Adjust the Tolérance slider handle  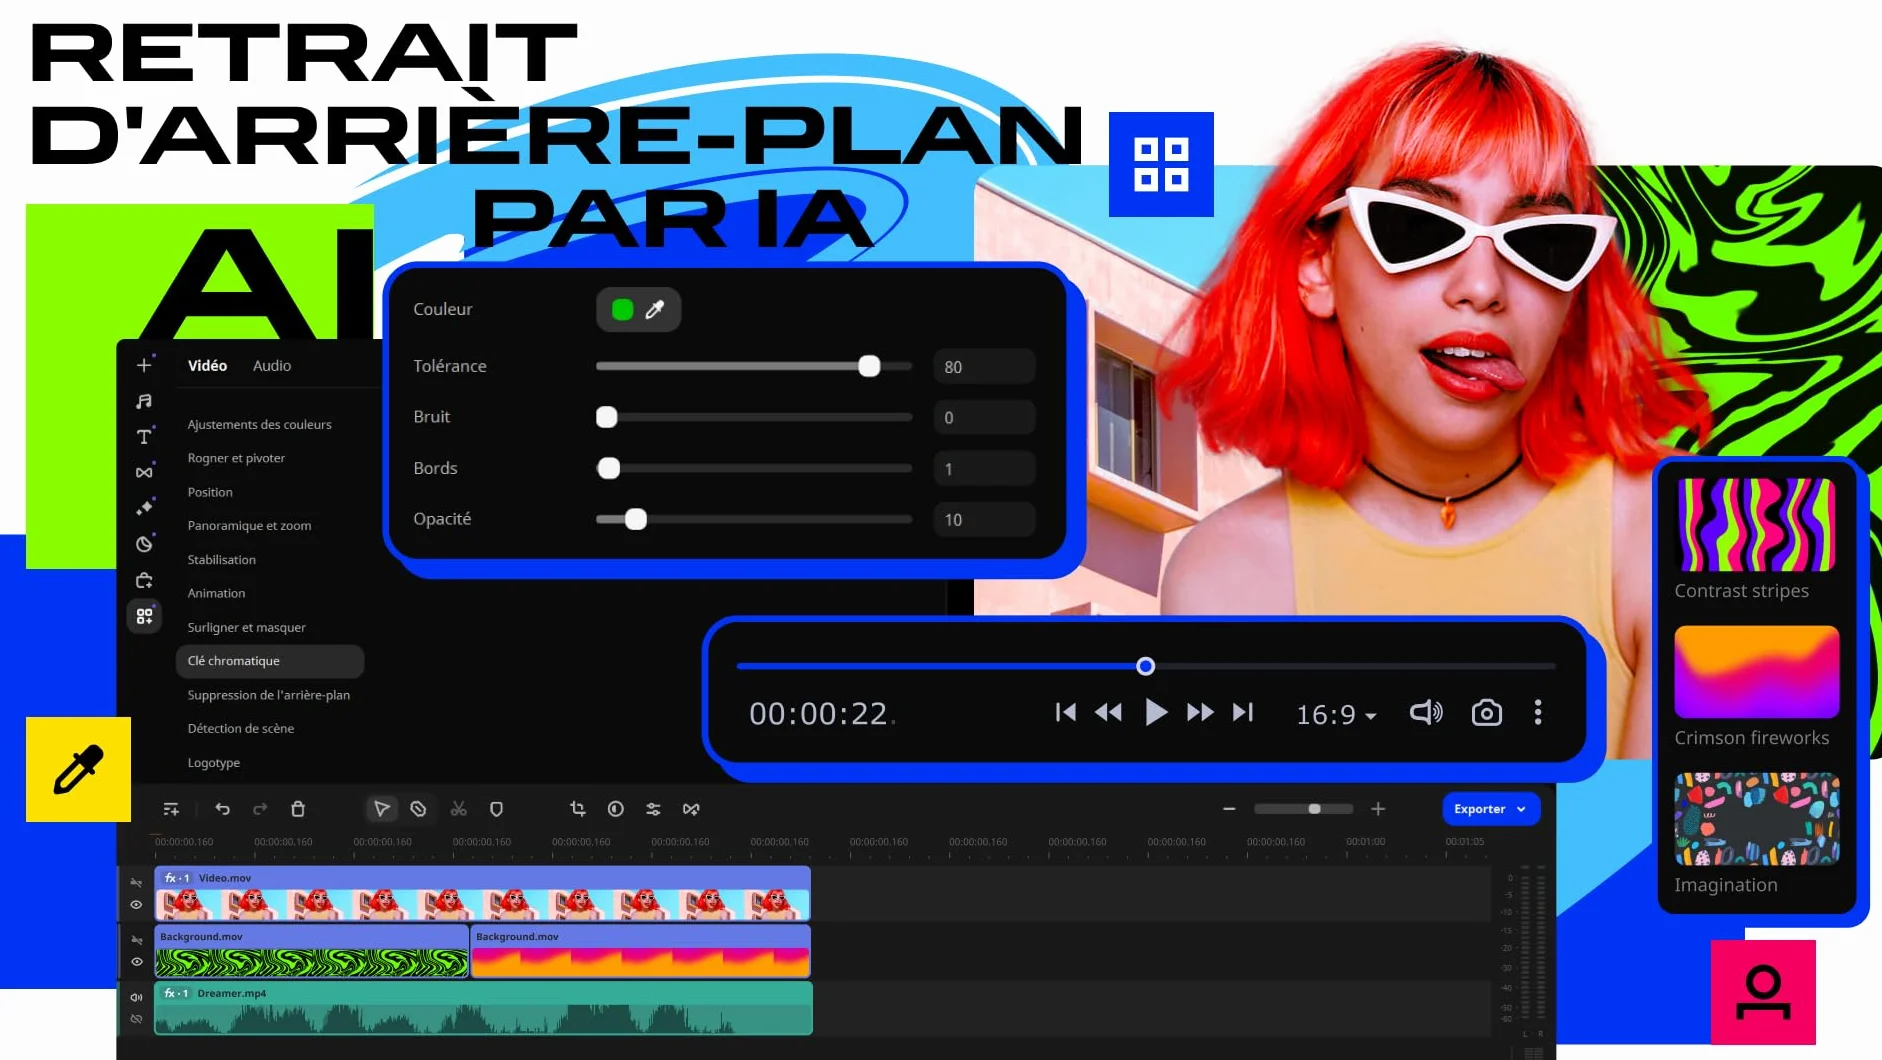pos(869,366)
